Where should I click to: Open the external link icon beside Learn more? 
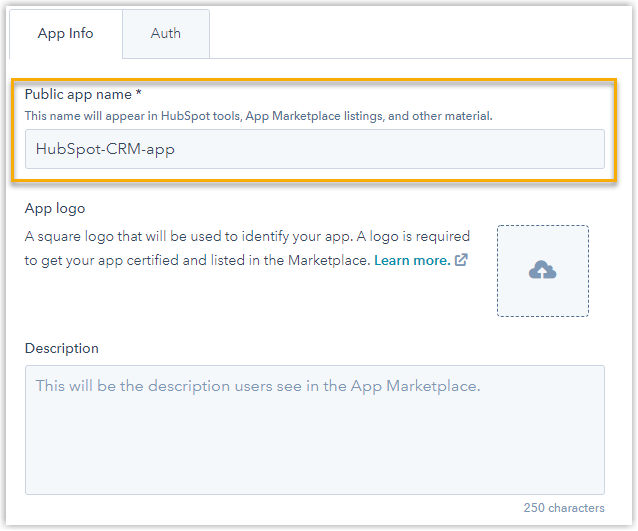point(461,260)
